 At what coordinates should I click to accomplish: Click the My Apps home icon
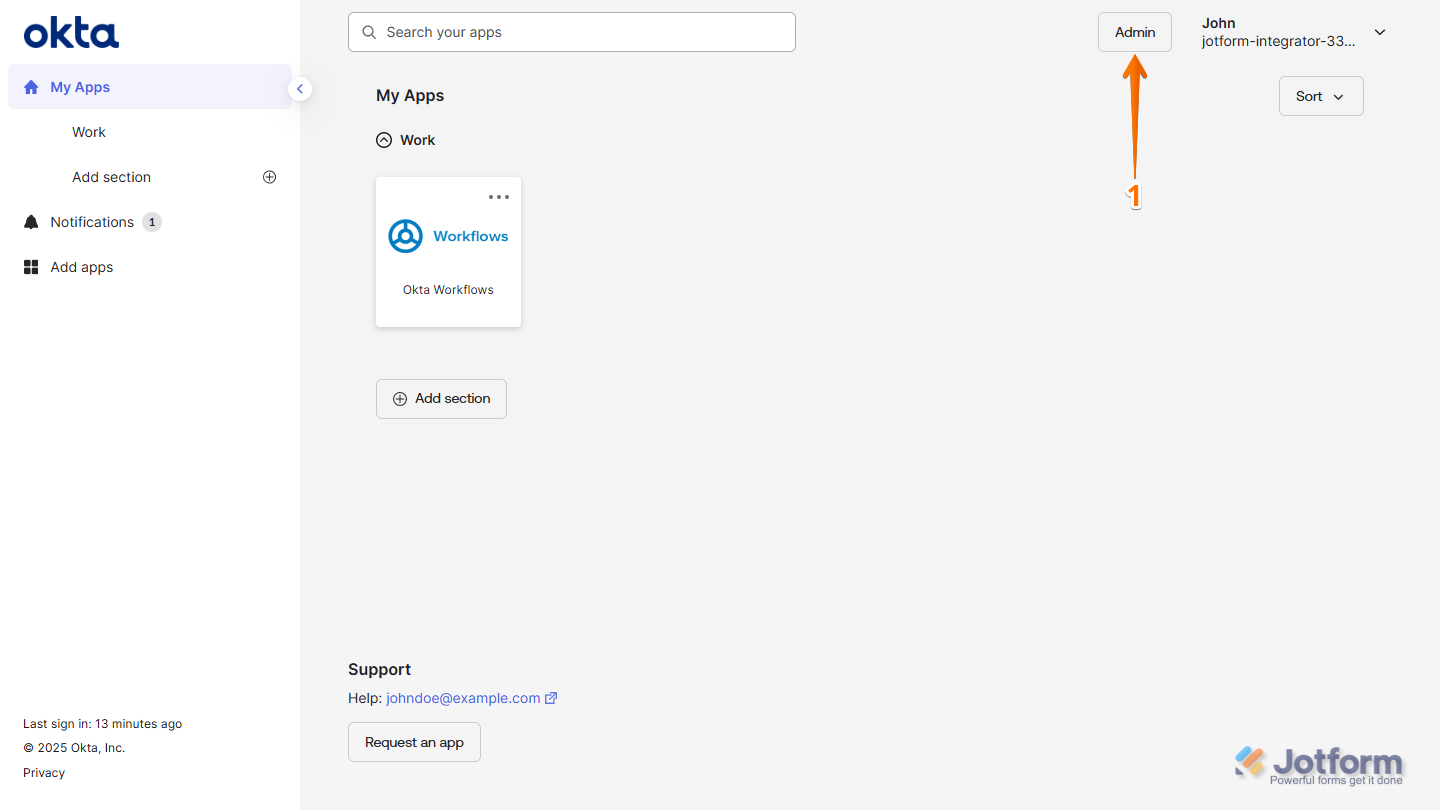pos(31,87)
